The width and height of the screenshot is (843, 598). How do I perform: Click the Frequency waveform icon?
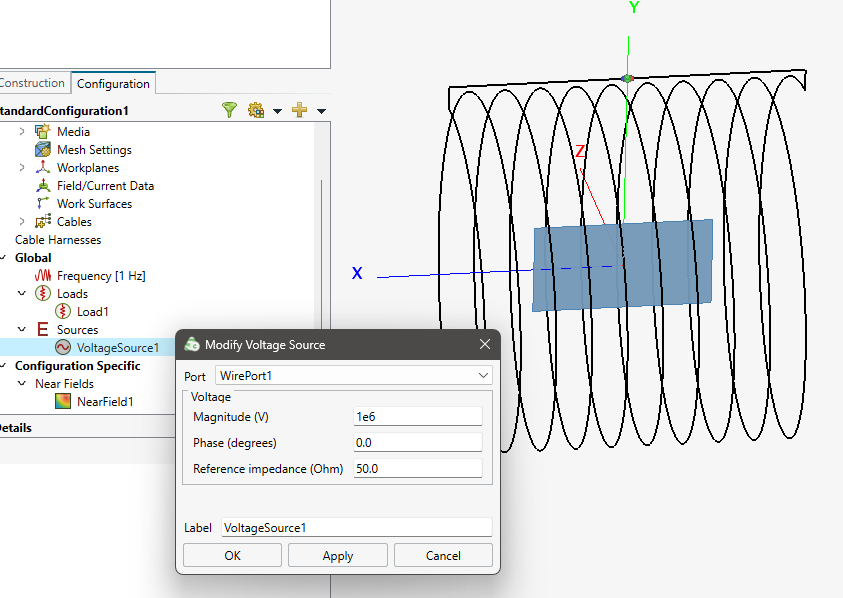click(x=42, y=275)
